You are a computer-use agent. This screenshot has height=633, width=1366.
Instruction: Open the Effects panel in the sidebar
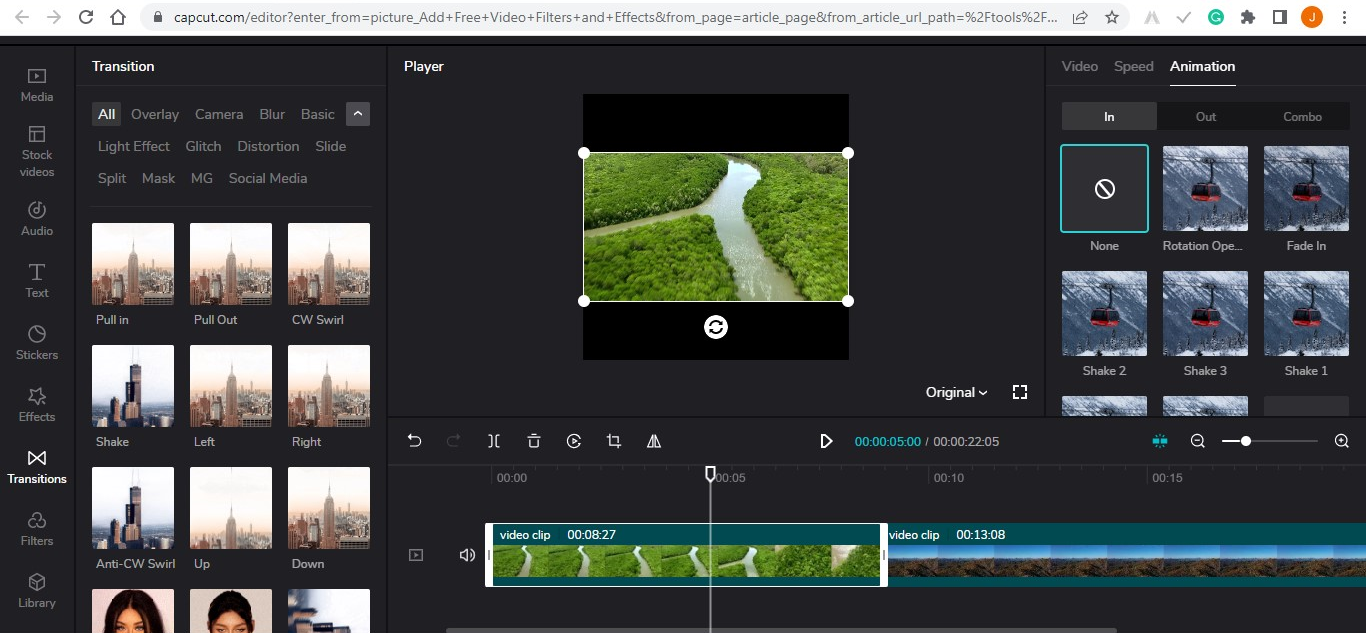tap(37, 403)
